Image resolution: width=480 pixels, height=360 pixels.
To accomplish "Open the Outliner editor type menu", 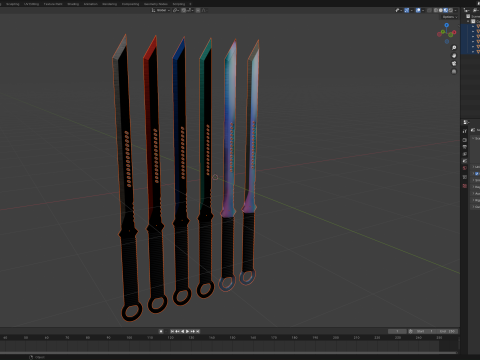I will (x=467, y=10).
